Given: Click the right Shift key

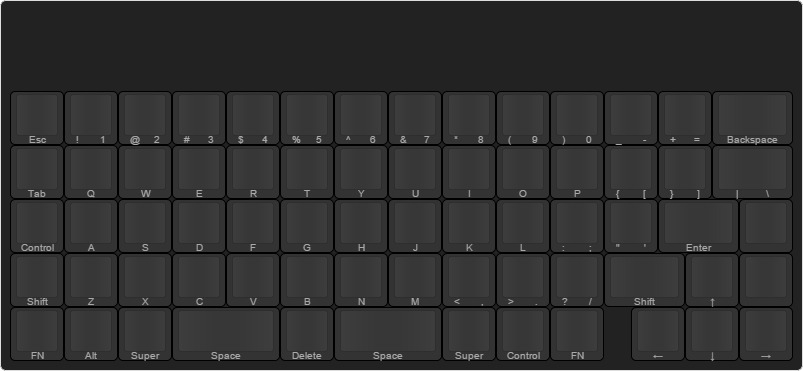Looking at the screenshot, I should coord(644,280).
